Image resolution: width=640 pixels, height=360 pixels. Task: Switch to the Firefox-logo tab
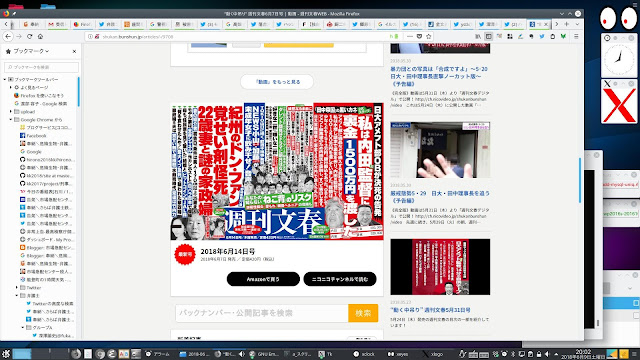pos(82,24)
